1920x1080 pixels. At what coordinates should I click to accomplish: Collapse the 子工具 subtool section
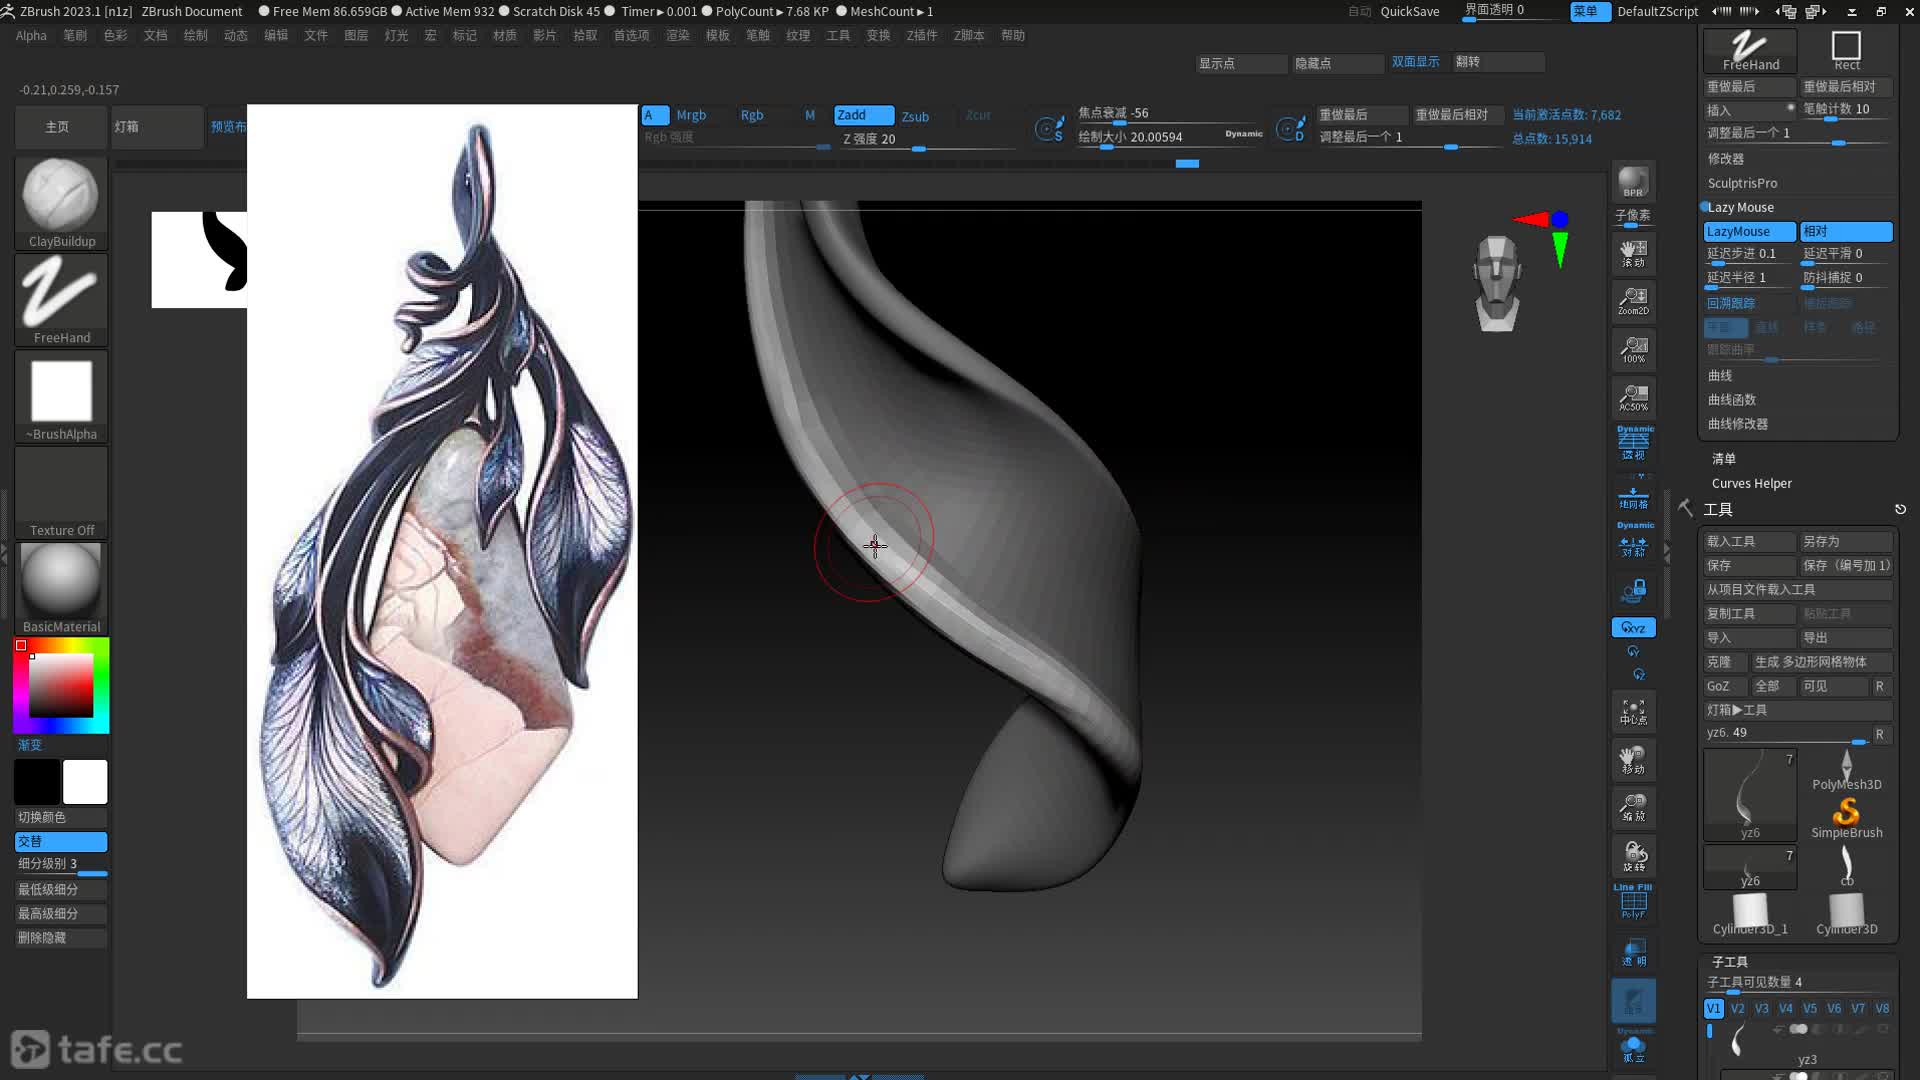[x=1730, y=962]
